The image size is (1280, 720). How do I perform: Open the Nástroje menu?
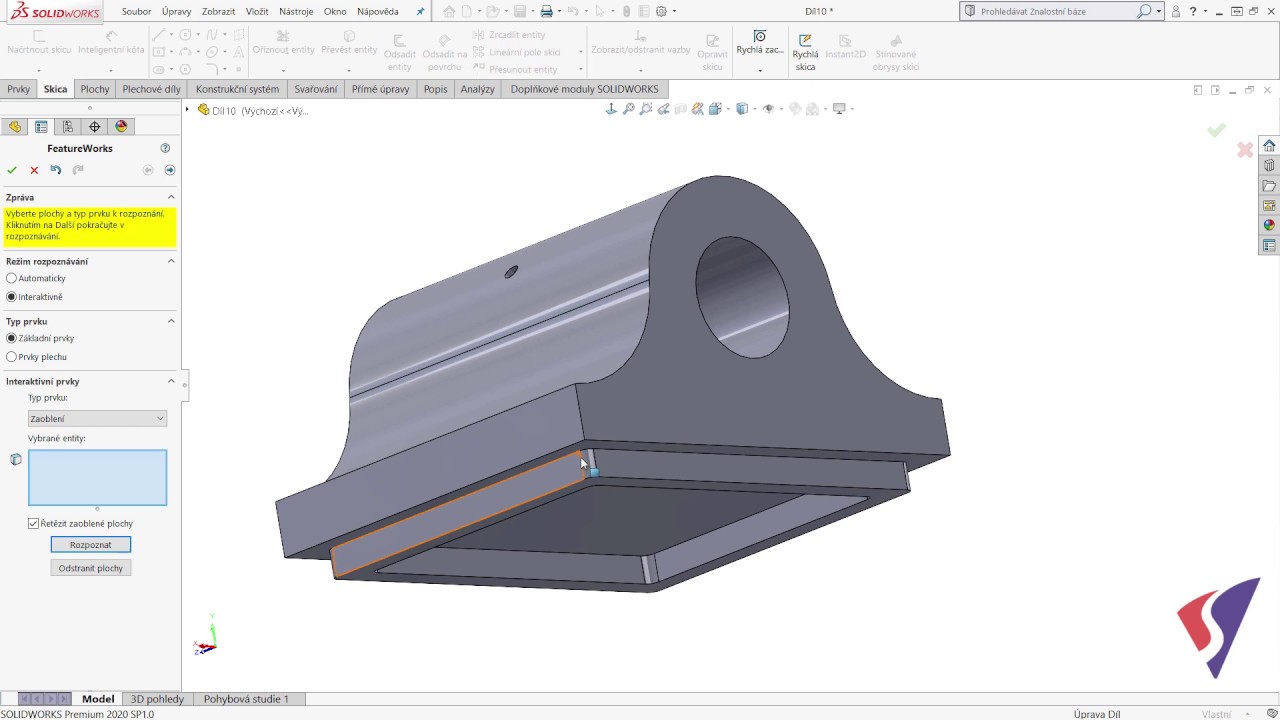click(296, 11)
